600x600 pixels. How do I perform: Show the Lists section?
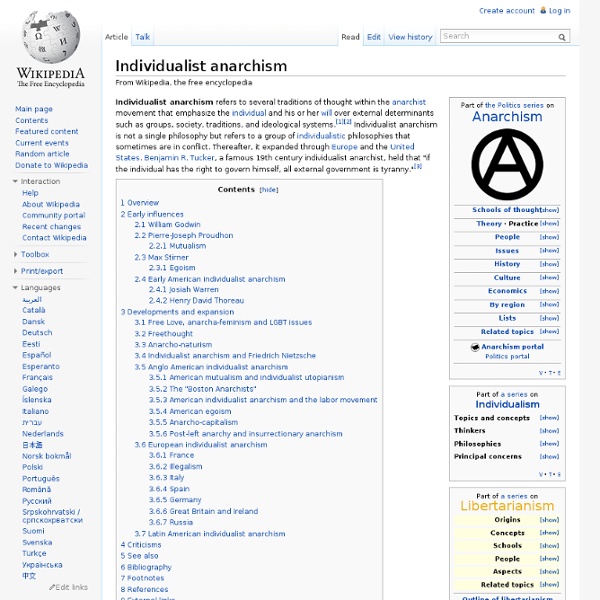pos(549,318)
